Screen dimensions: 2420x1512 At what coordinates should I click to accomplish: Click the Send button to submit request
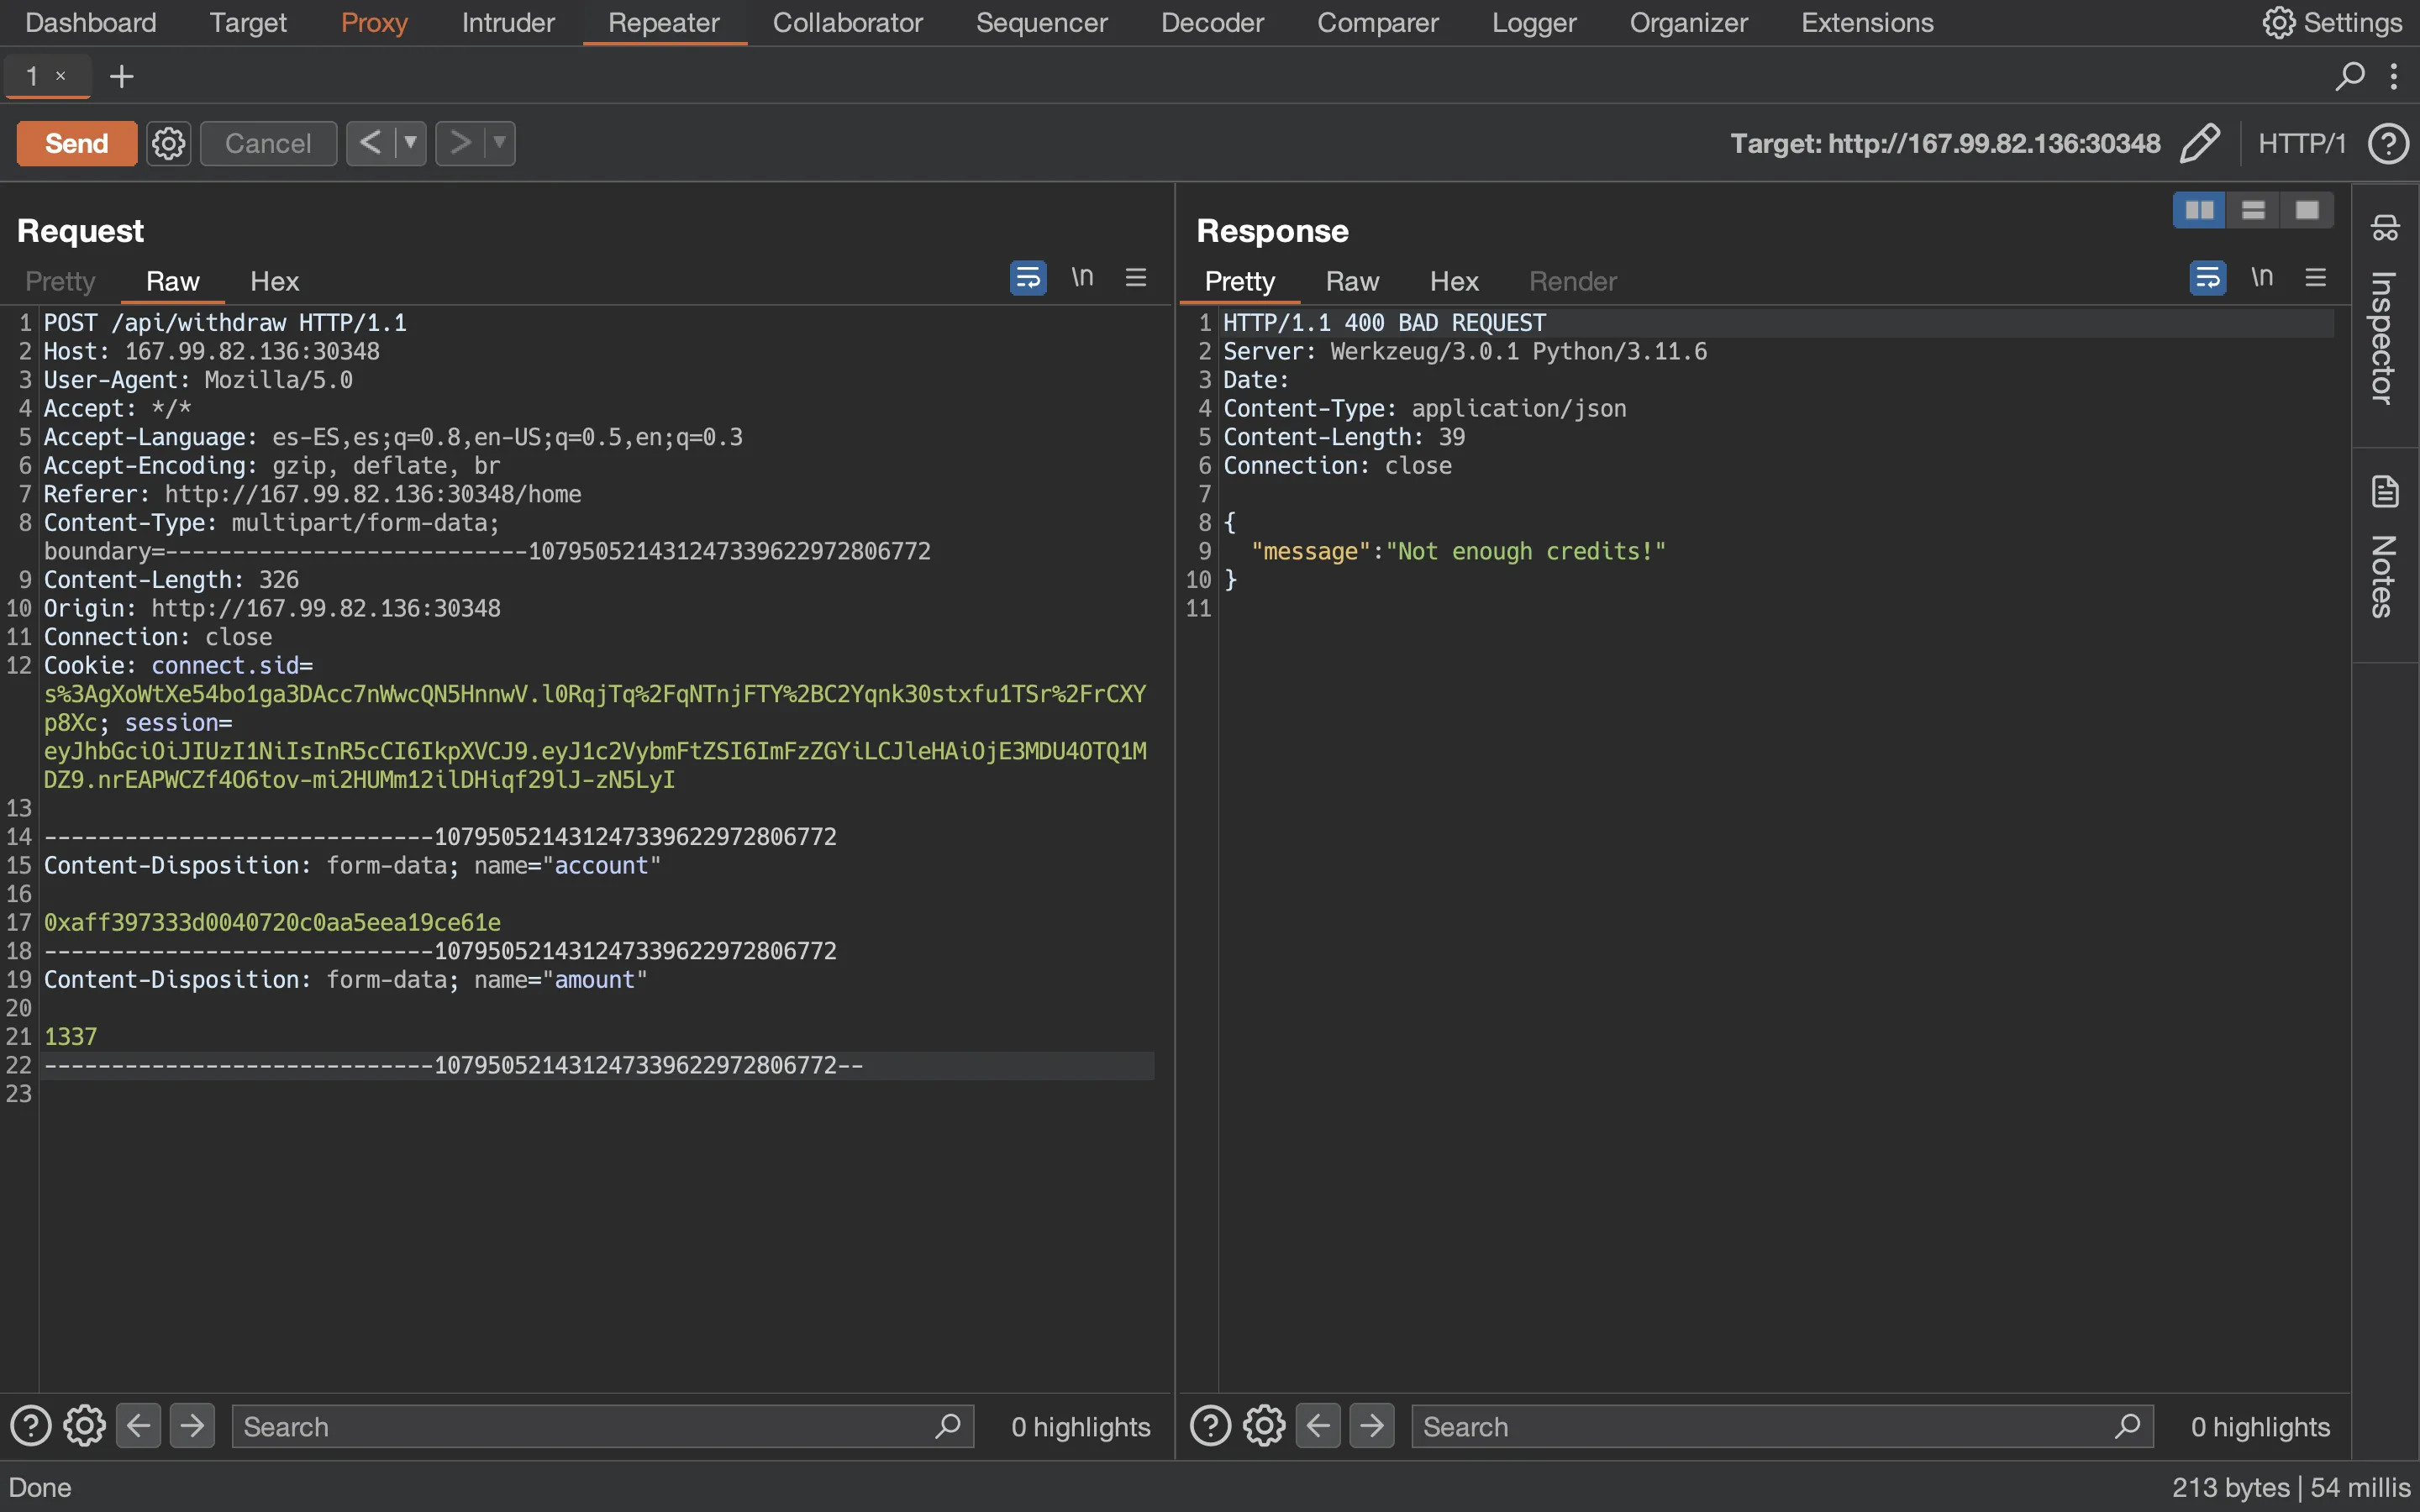(x=75, y=141)
